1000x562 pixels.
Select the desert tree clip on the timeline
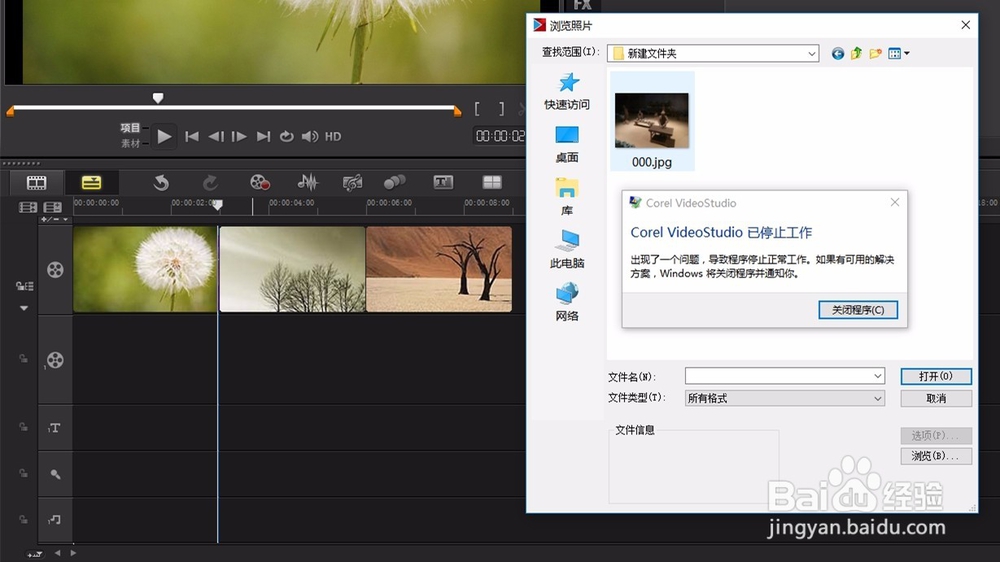pyautogui.click(x=439, y=269)
